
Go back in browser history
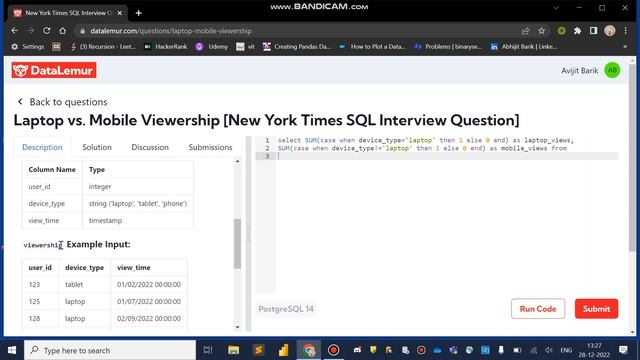pos(15,31)
